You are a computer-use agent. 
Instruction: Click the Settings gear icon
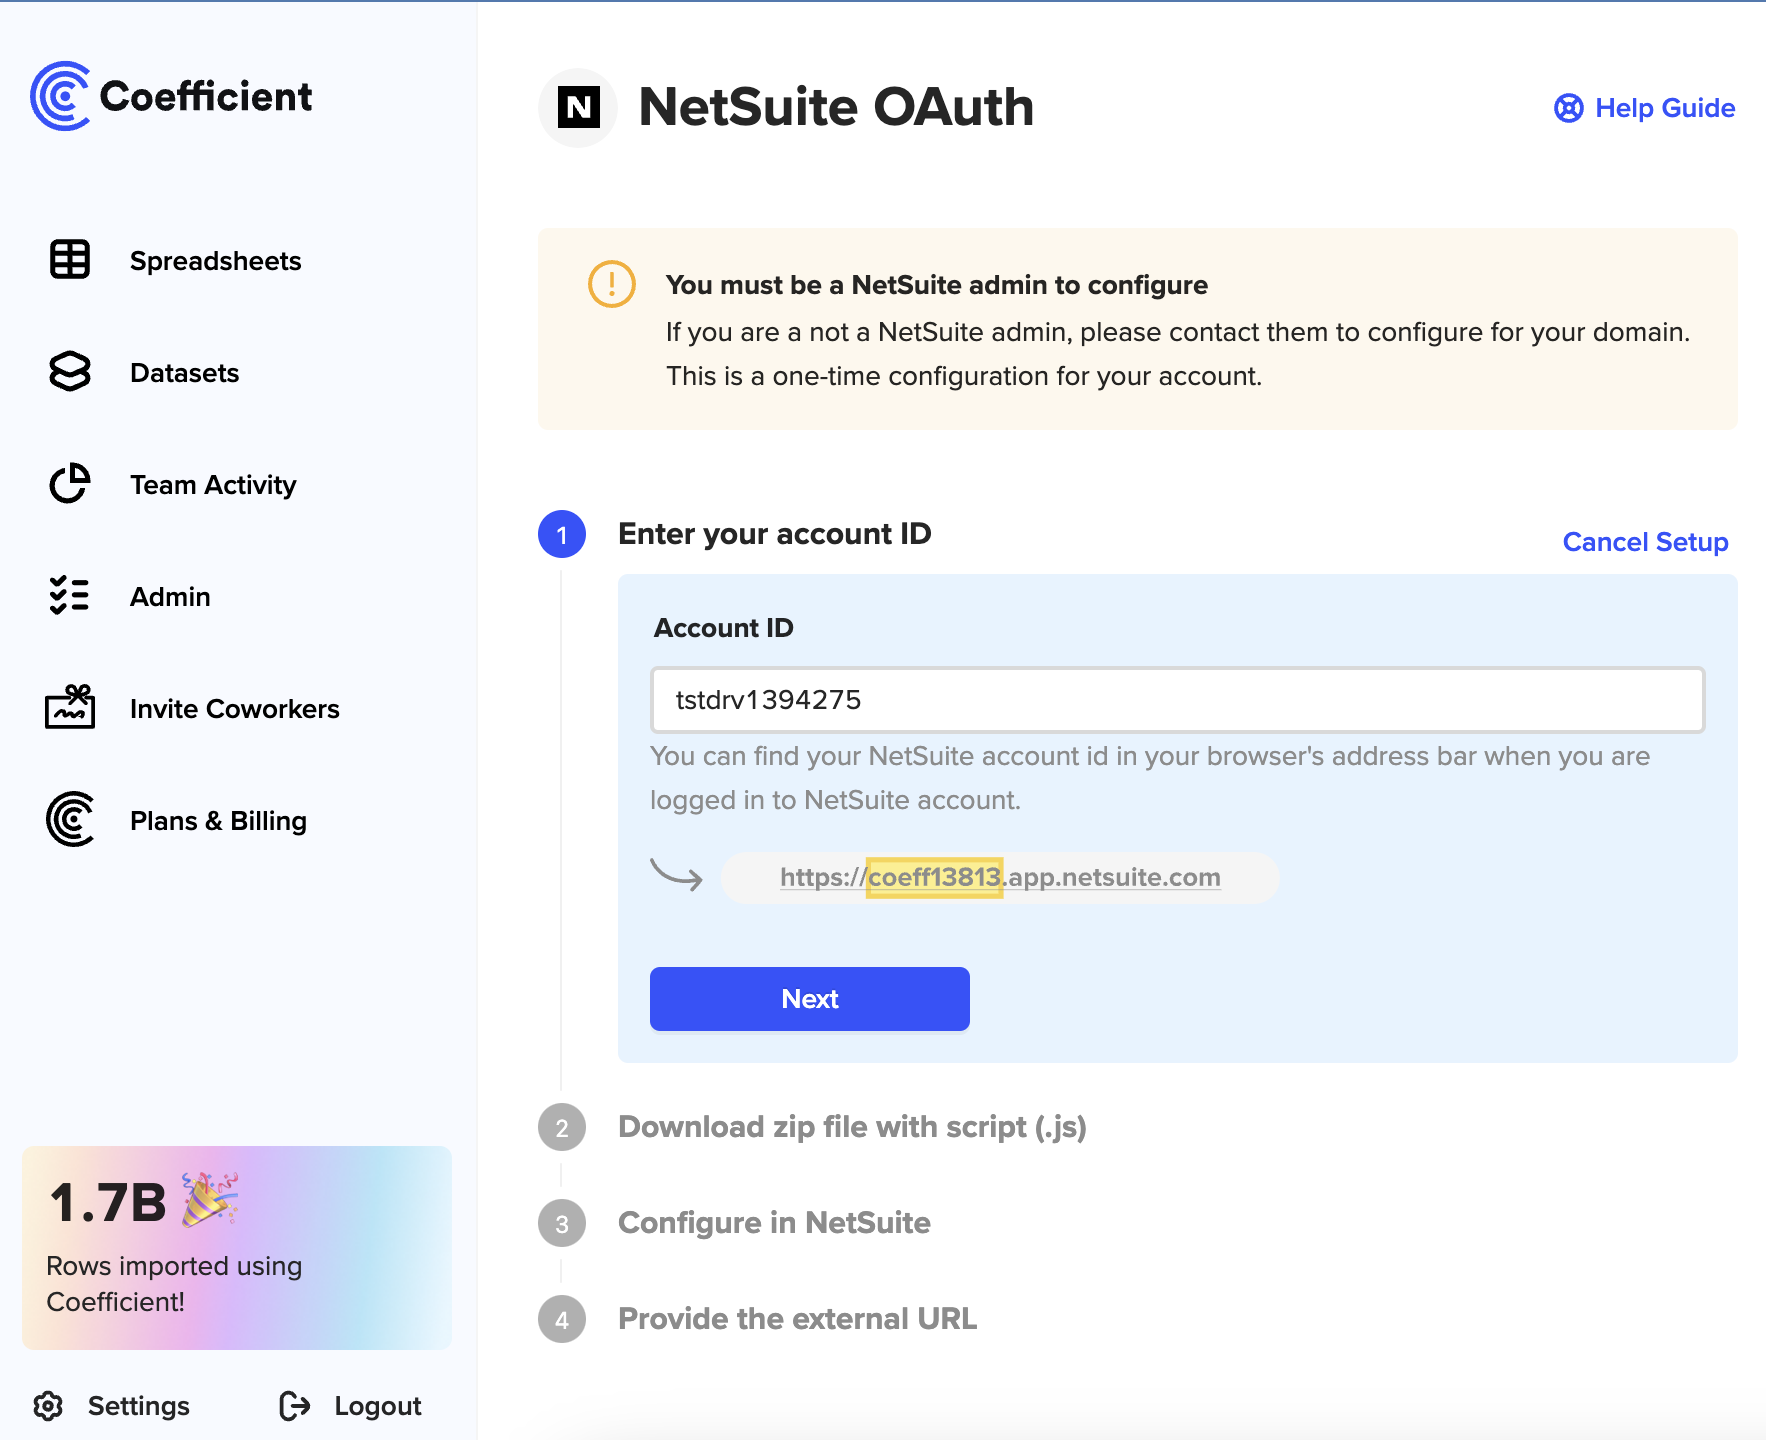click(48, 1406)
